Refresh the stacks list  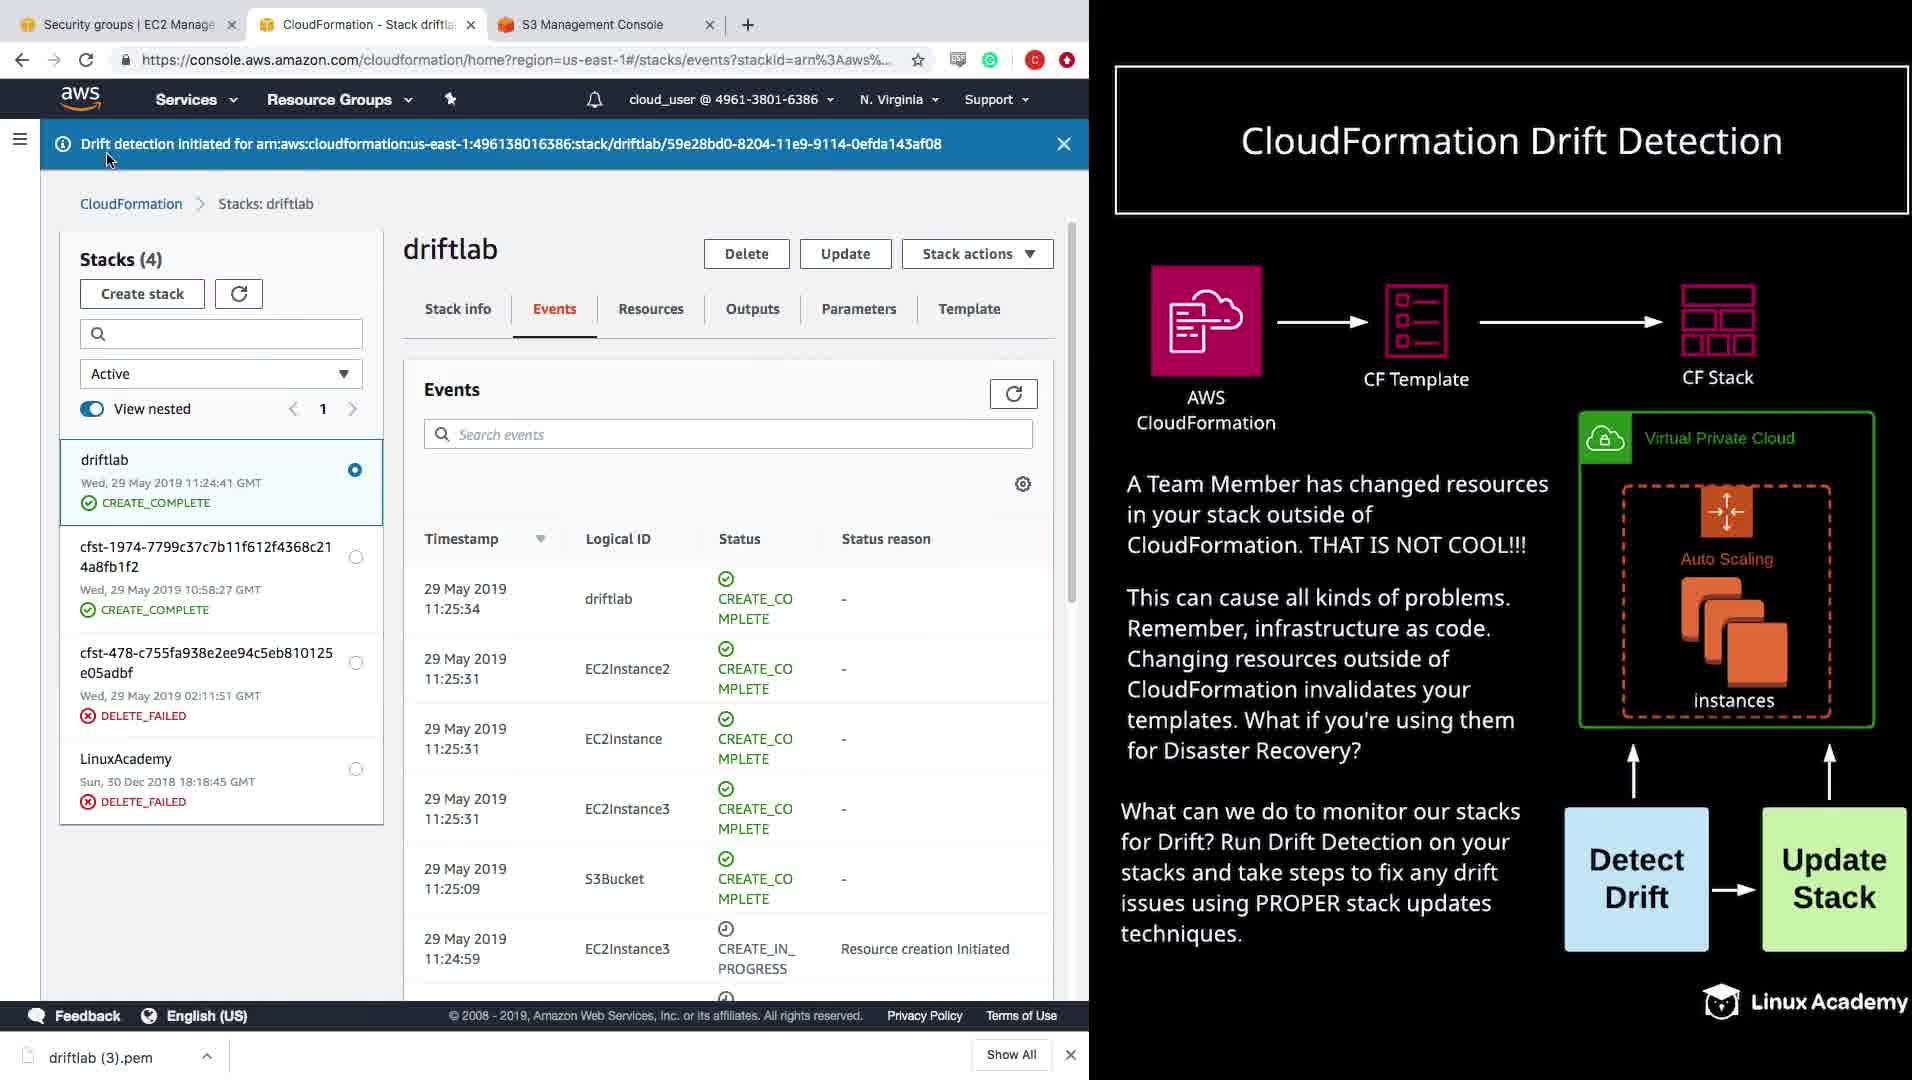(239, 294)
